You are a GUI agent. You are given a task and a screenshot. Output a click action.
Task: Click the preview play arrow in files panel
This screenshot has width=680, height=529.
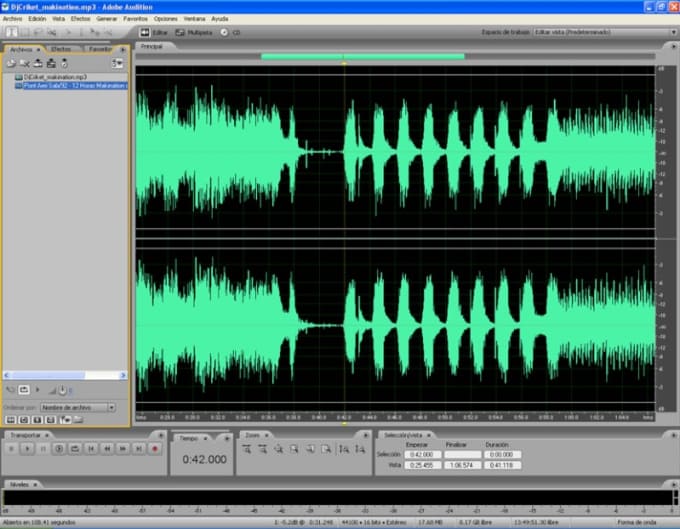pos(38,390)
